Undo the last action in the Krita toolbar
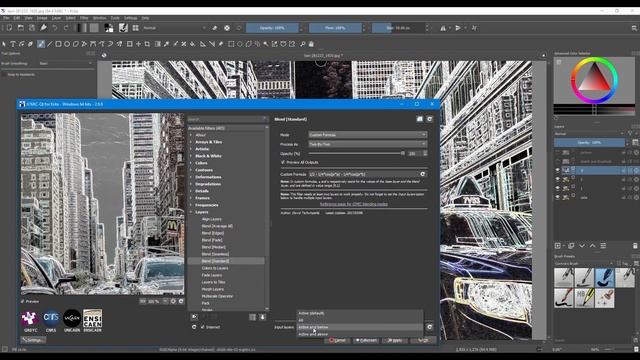 click(55, 28)
